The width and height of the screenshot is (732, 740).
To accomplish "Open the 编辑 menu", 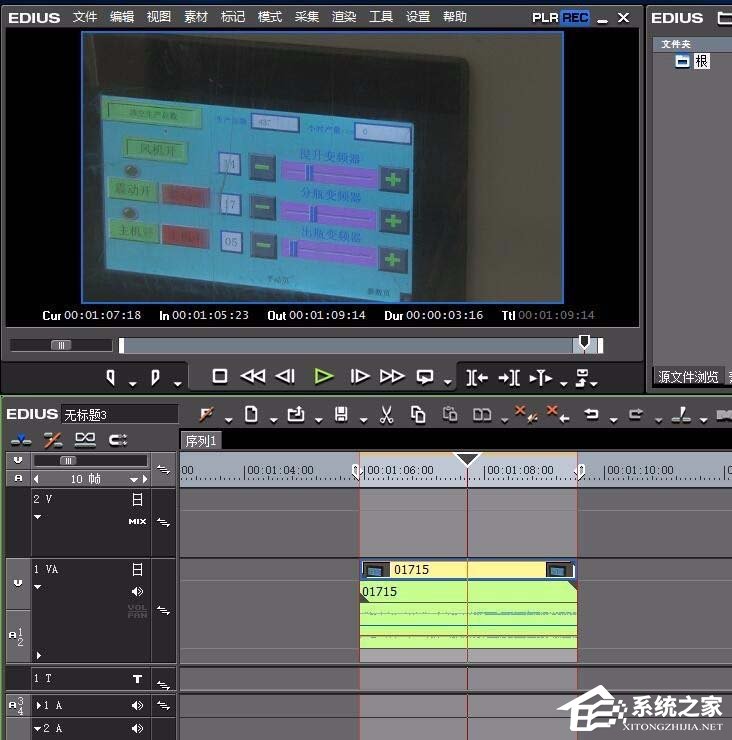I will pos(122,17).
